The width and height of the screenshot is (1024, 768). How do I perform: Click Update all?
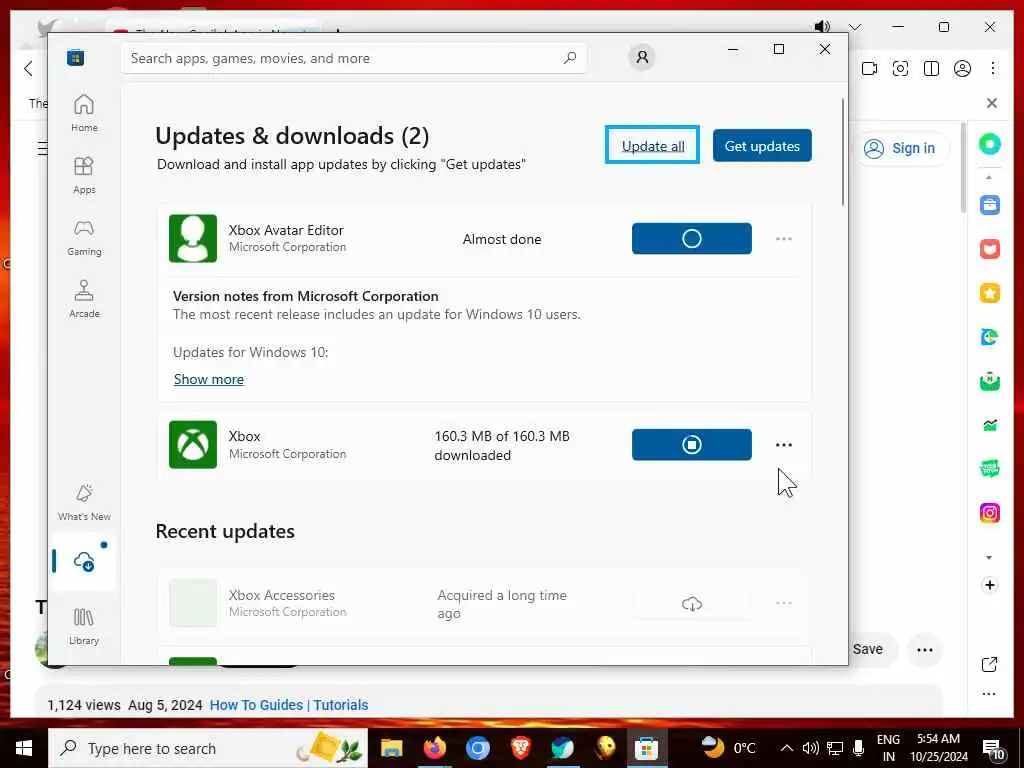652,145
